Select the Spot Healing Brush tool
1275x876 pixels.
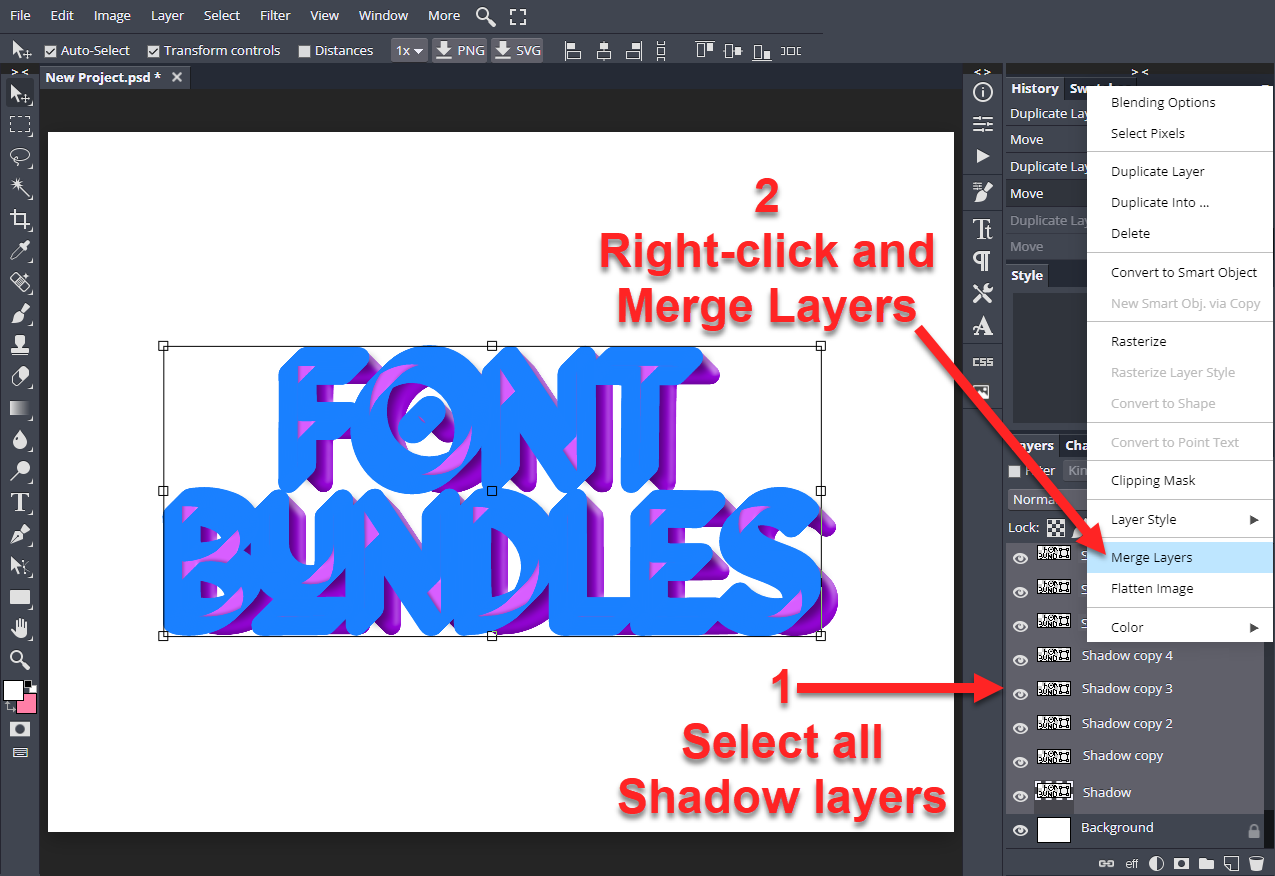20,283
